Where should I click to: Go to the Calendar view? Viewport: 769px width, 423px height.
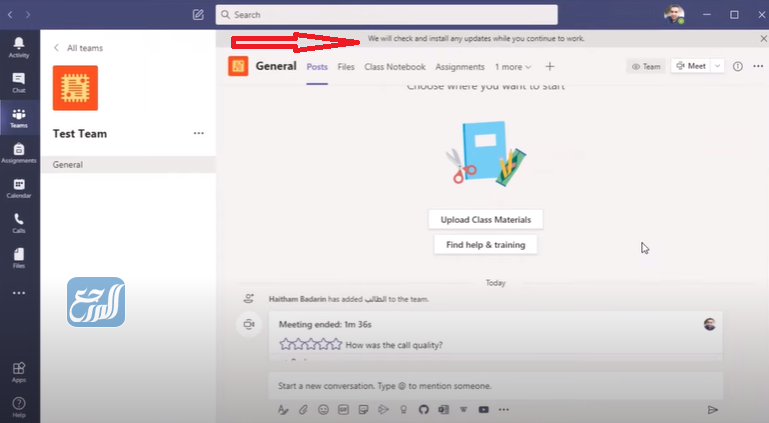(x=19, y=188)
